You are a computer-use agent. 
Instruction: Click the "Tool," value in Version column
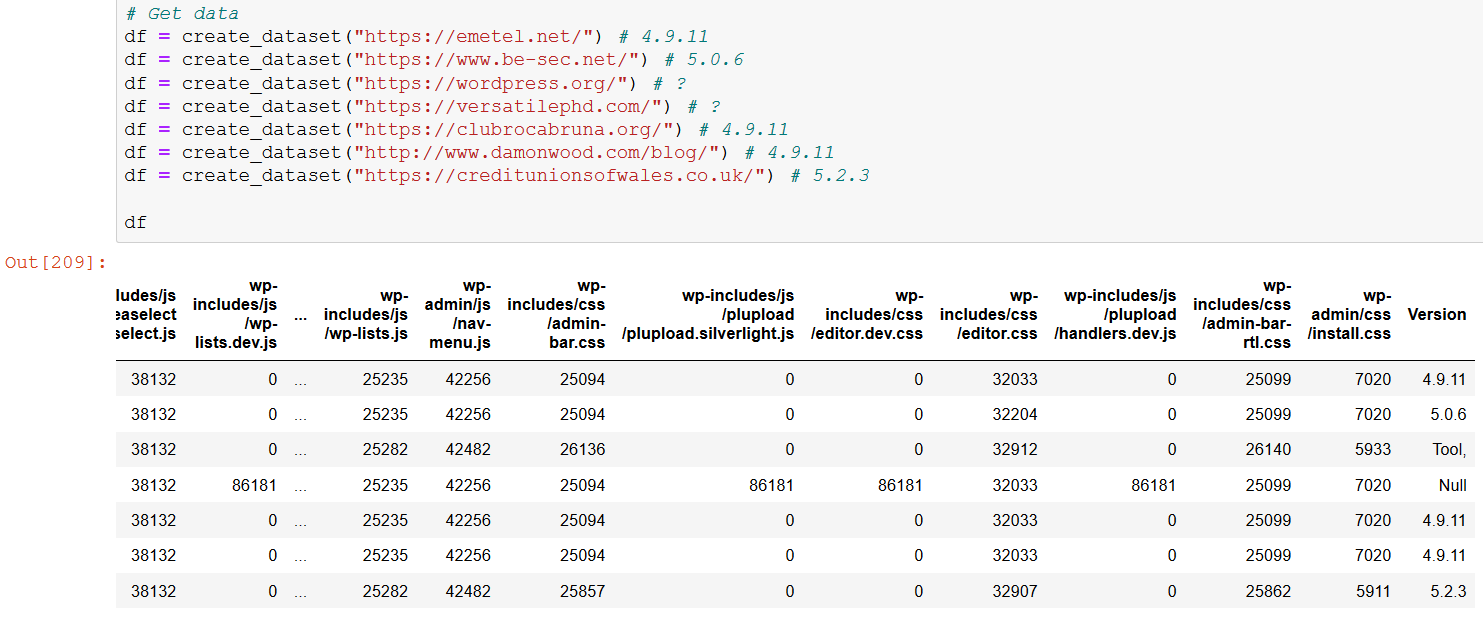pos(1449,449)
